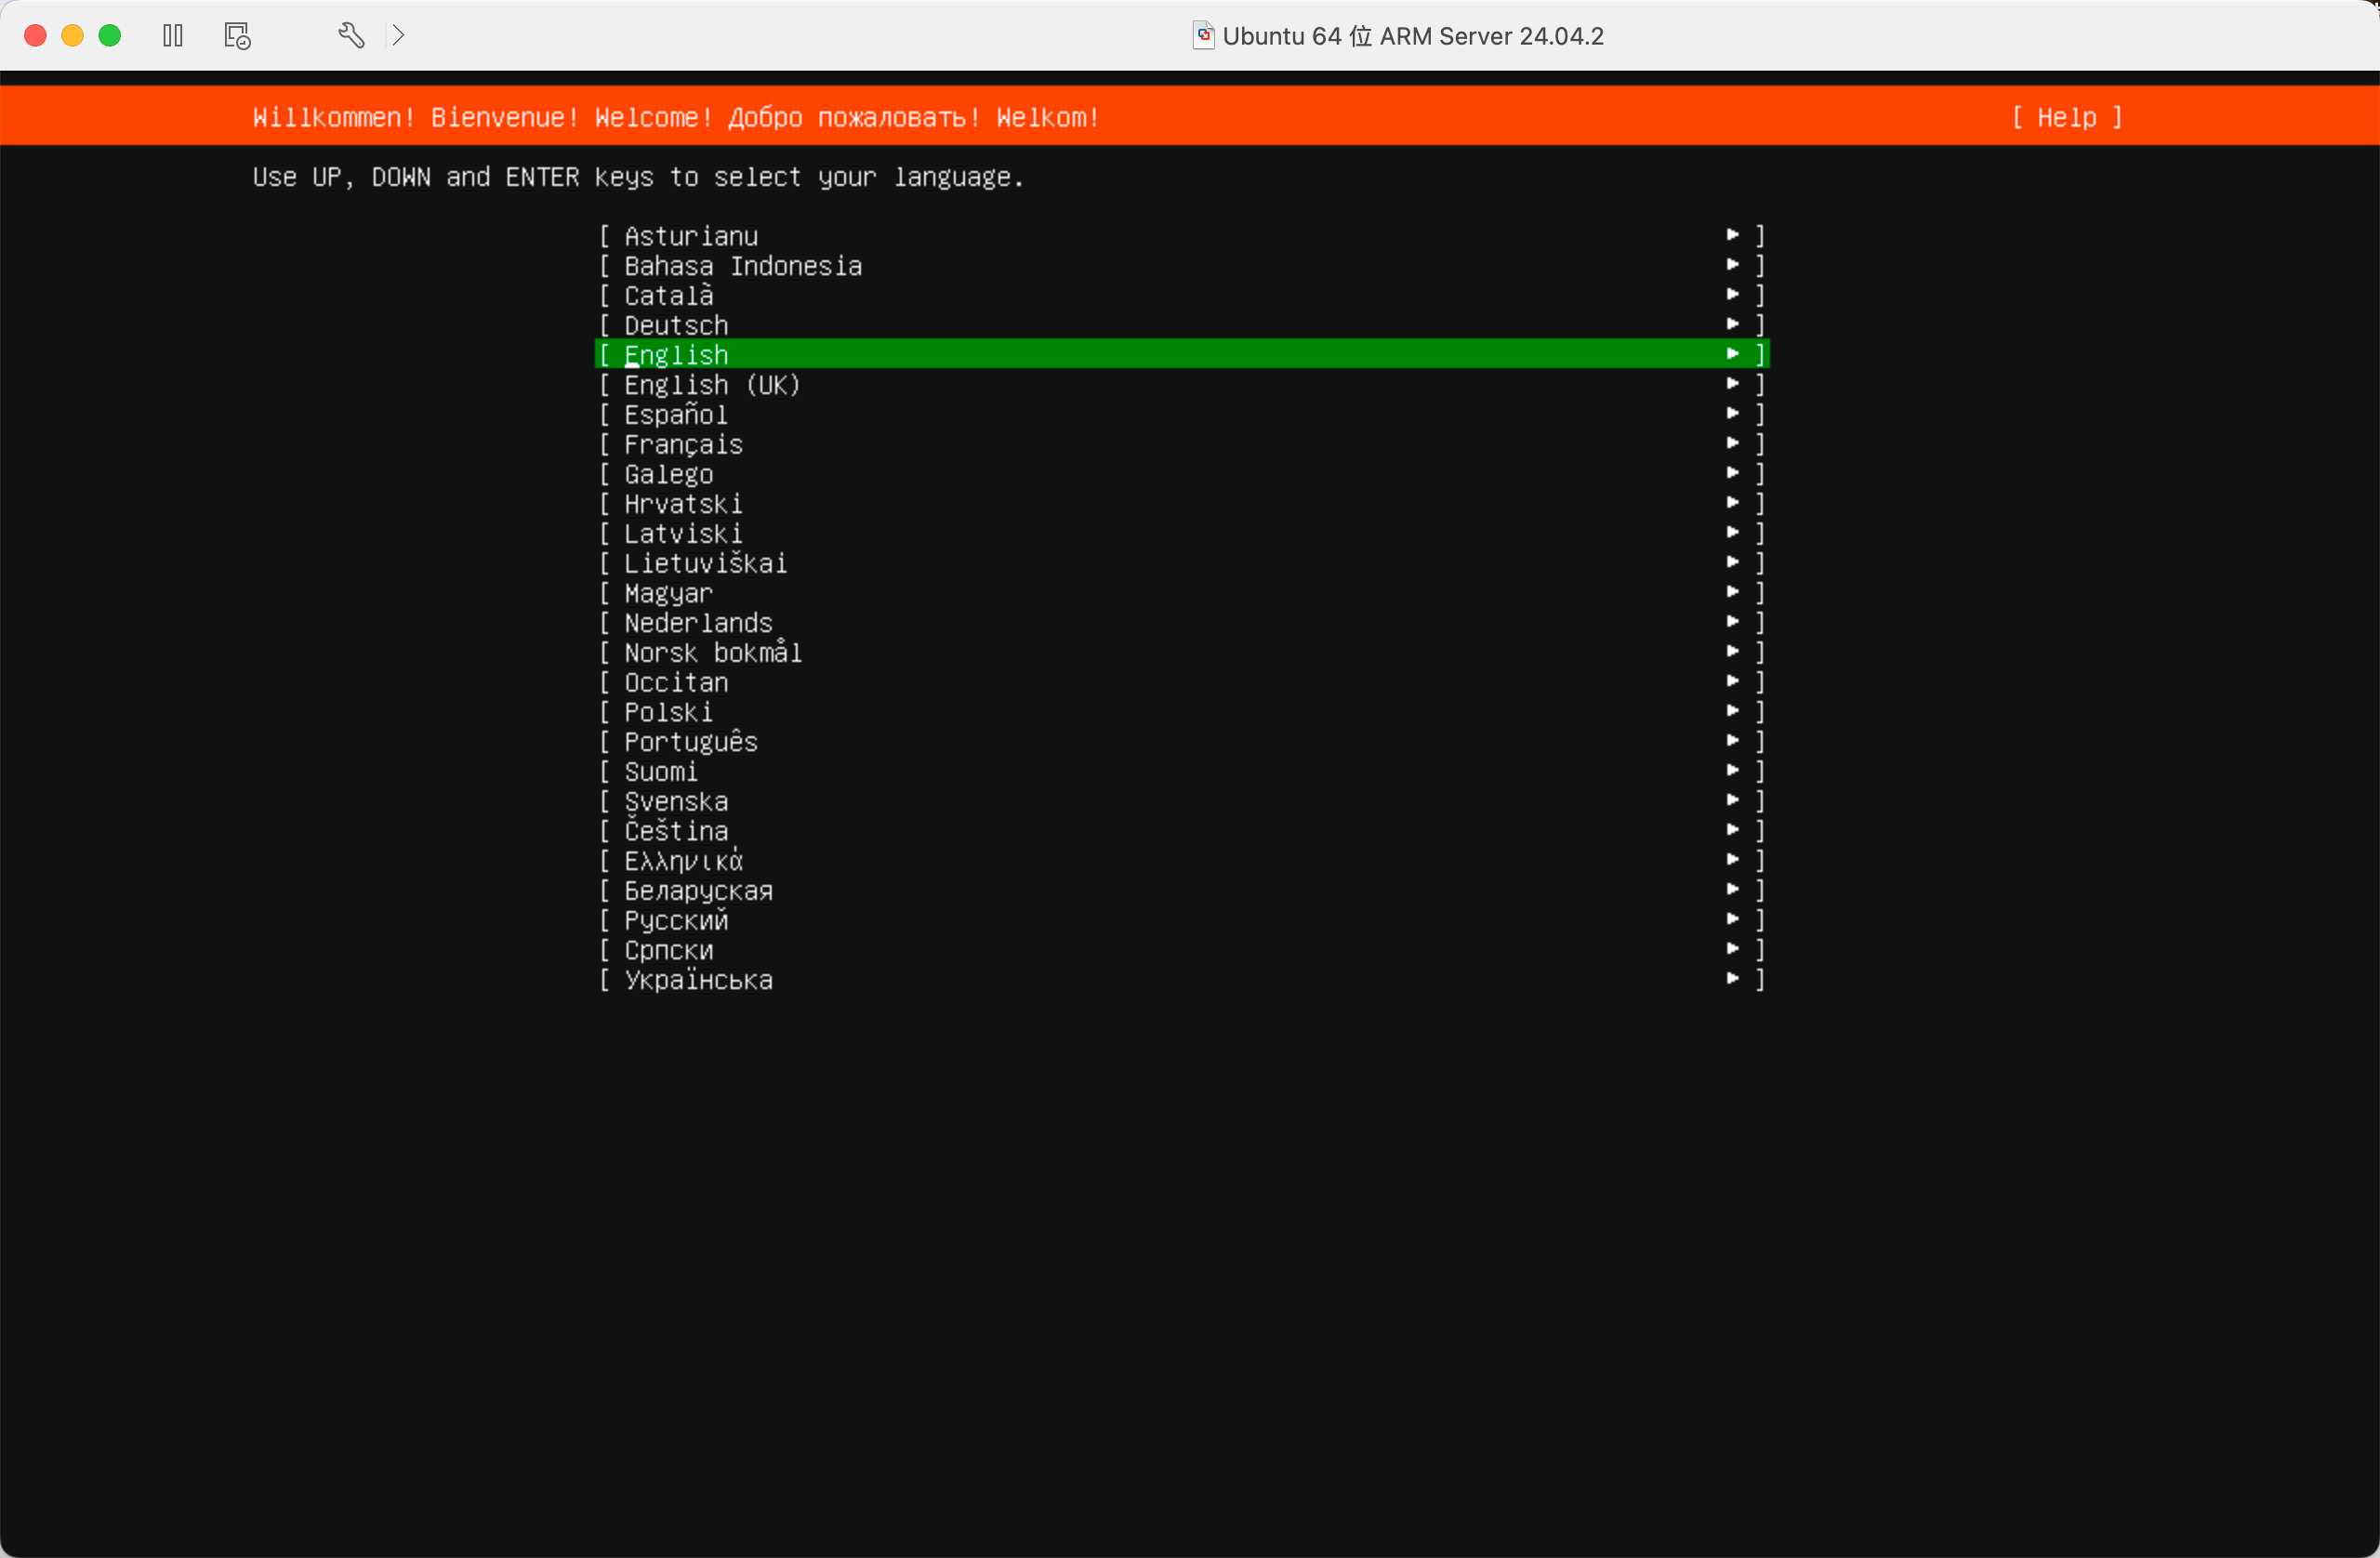2380x1558 pixels.
Task: Select Čeština language
Action: (1182, 831)
